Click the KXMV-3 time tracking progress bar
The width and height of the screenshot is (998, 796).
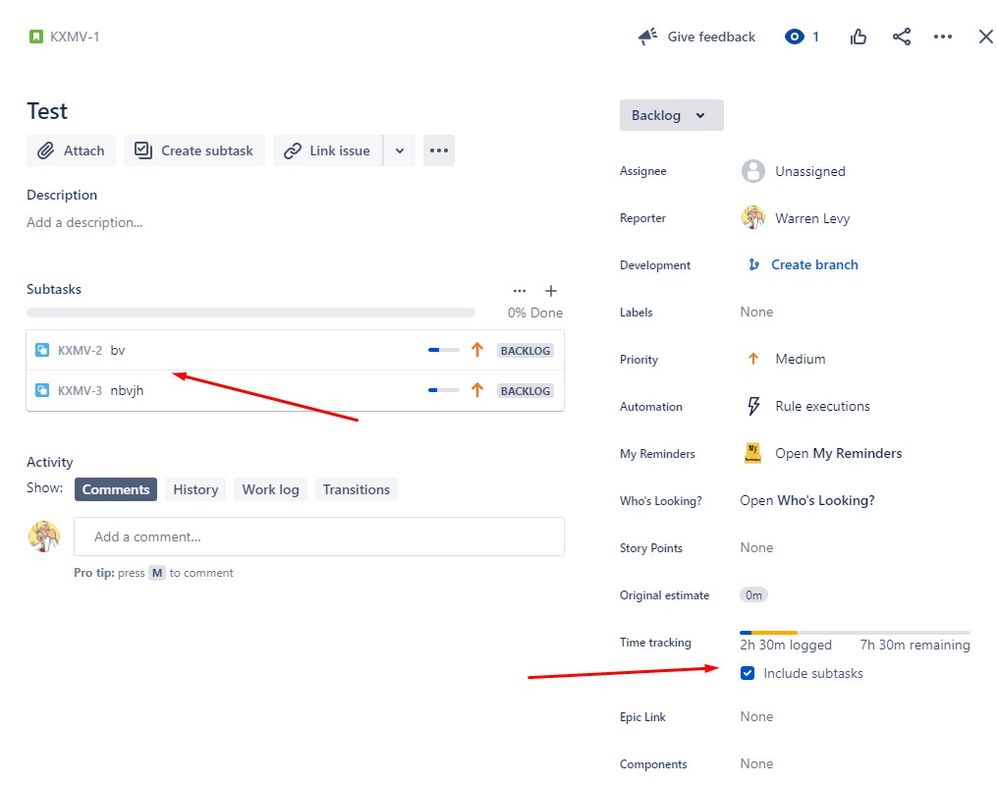(444, 390)
